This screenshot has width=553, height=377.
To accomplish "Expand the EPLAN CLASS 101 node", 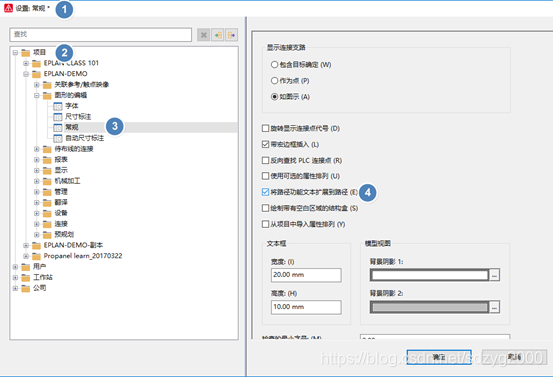I will pos(26,63).
